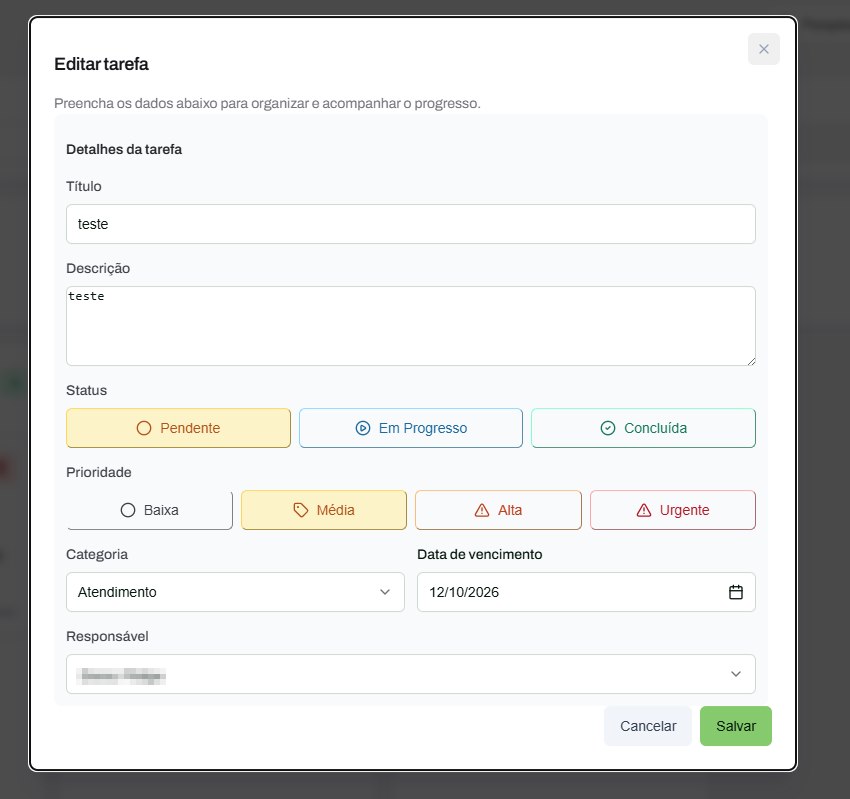850x799 pixels.
Task: Click the "Prioridade" label
Action: tap(99, 472)
